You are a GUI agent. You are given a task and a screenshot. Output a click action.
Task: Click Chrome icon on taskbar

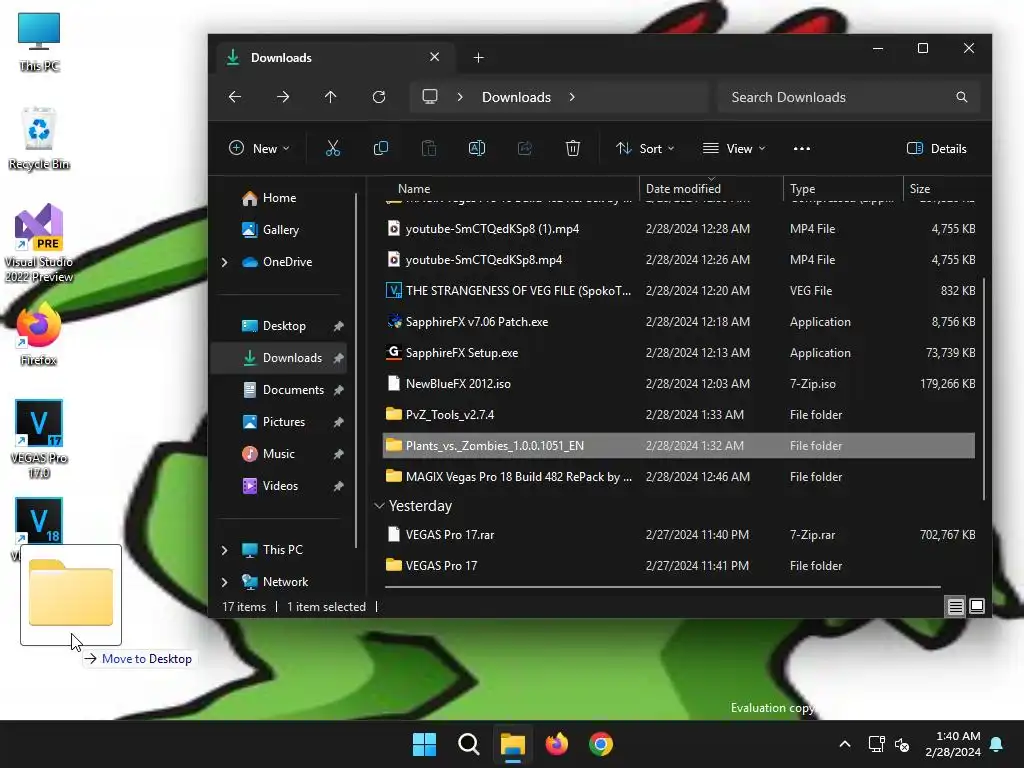click(x=601, y=744)
